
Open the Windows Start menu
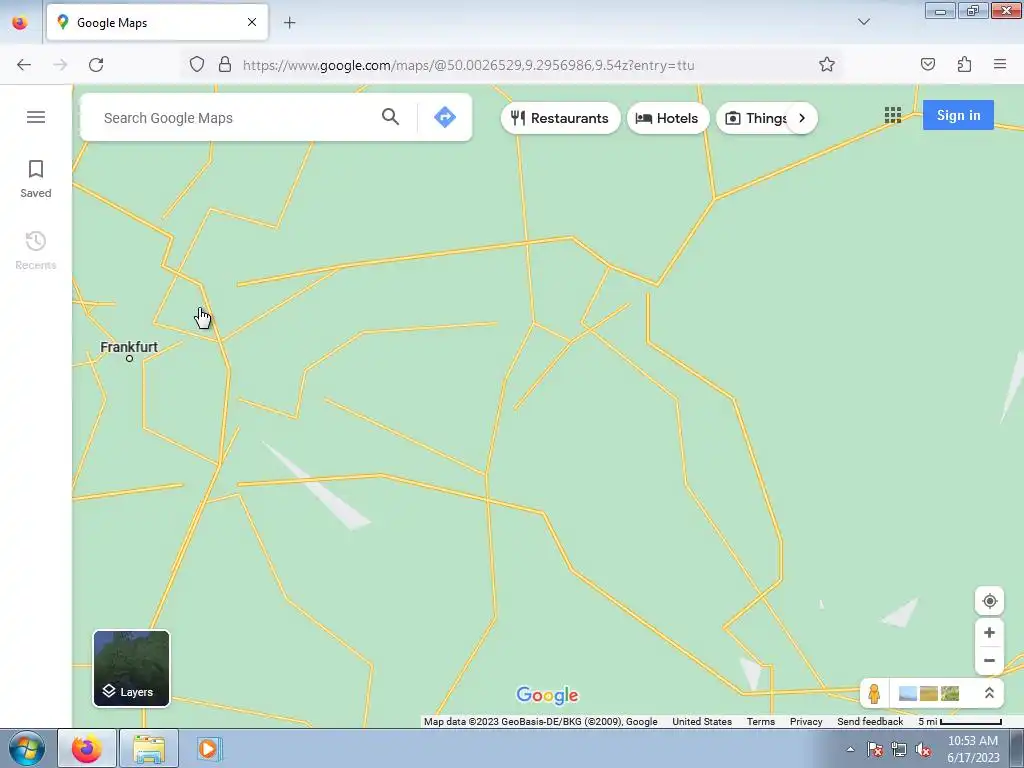tap(27, 748)
